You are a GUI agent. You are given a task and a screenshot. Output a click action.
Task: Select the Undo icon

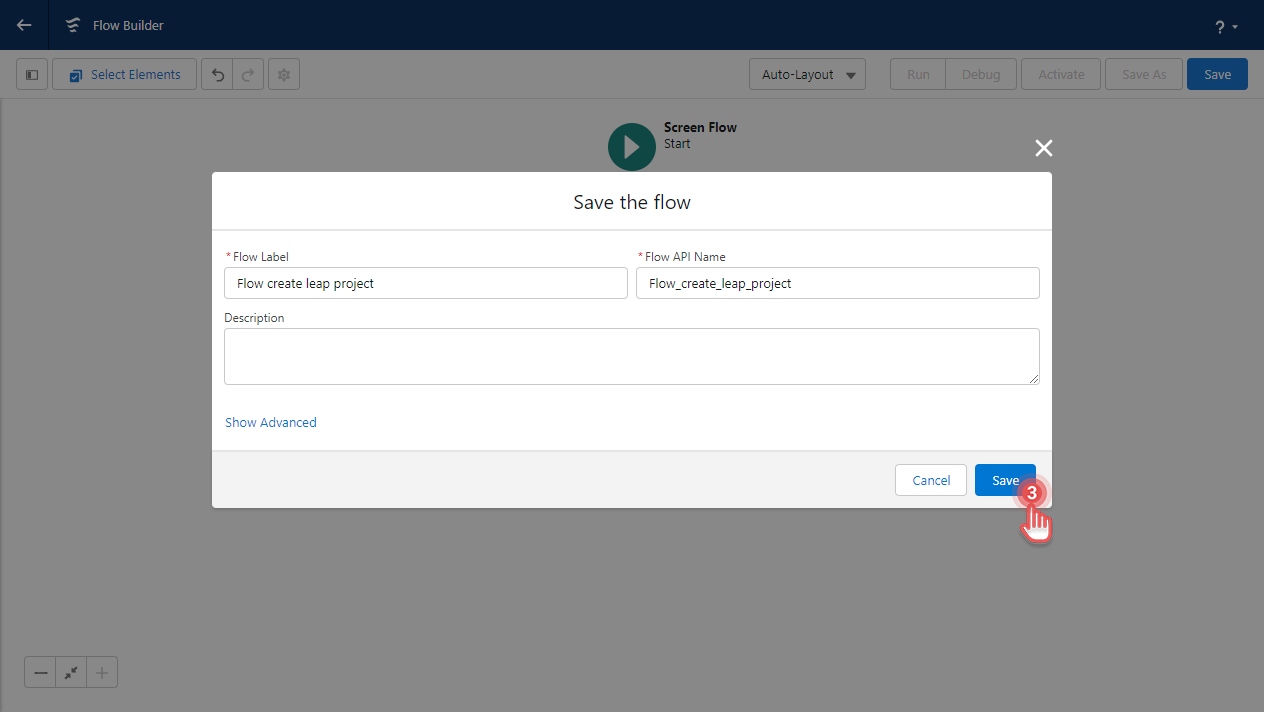point(218,74)
